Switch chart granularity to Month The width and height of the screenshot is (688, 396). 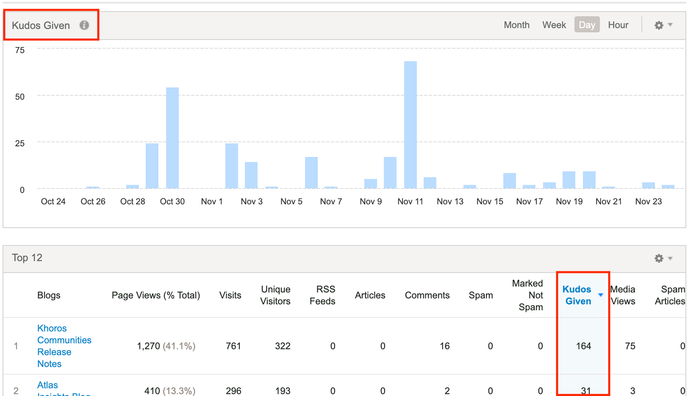point(516,25)
